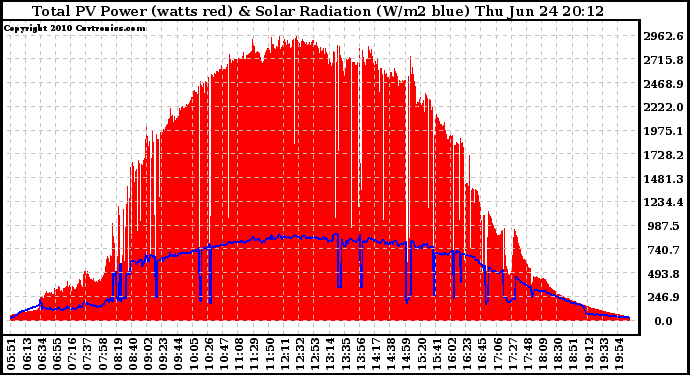Click the 1975.1 y-axis label

coord(664,131)
